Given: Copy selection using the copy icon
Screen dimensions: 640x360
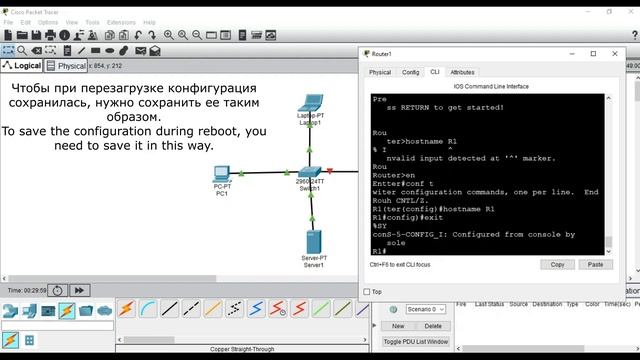Looking at the screenshot, I should click(109, 36).
